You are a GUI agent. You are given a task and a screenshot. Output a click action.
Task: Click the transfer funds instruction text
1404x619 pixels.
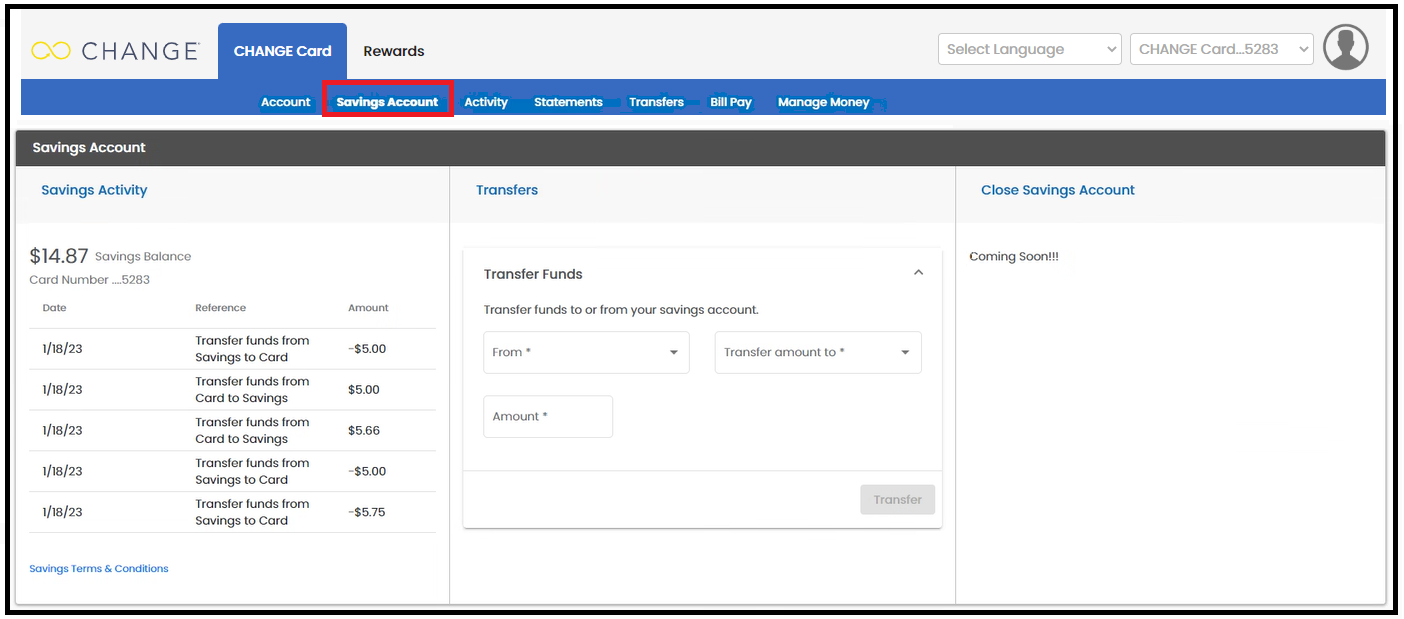(621, 310)
